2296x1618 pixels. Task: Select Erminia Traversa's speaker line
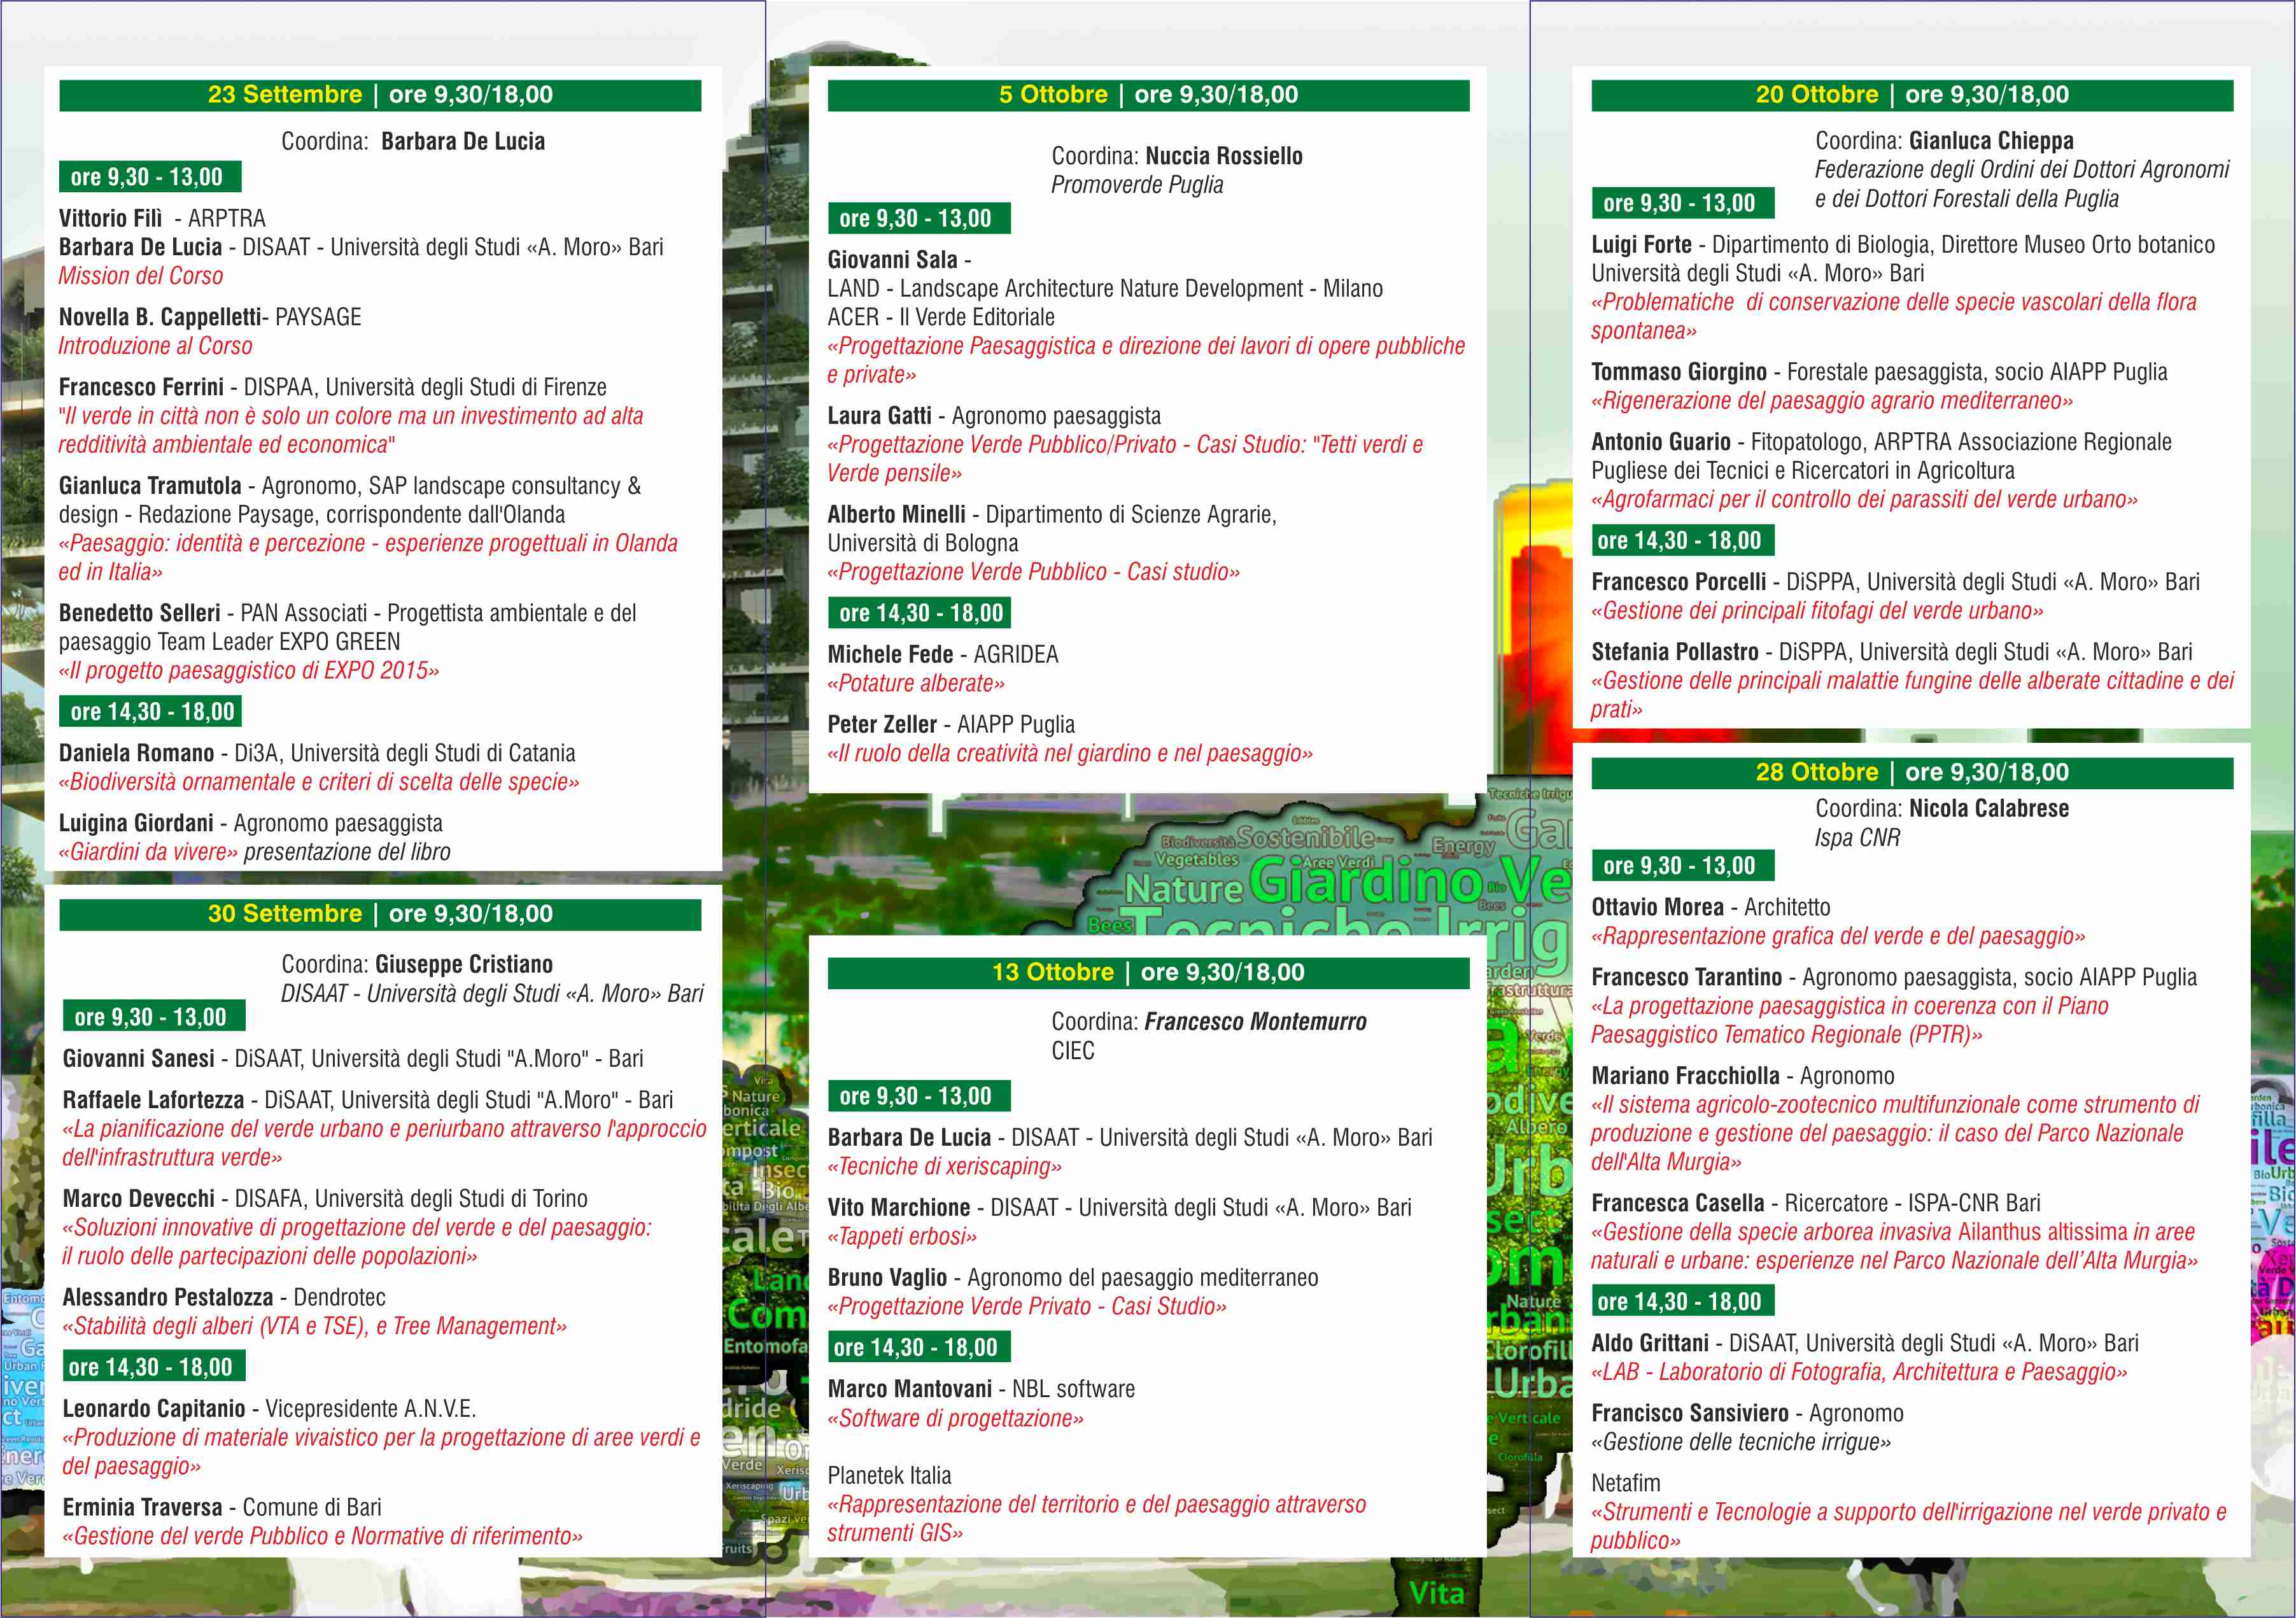[x=222, y=1508]
